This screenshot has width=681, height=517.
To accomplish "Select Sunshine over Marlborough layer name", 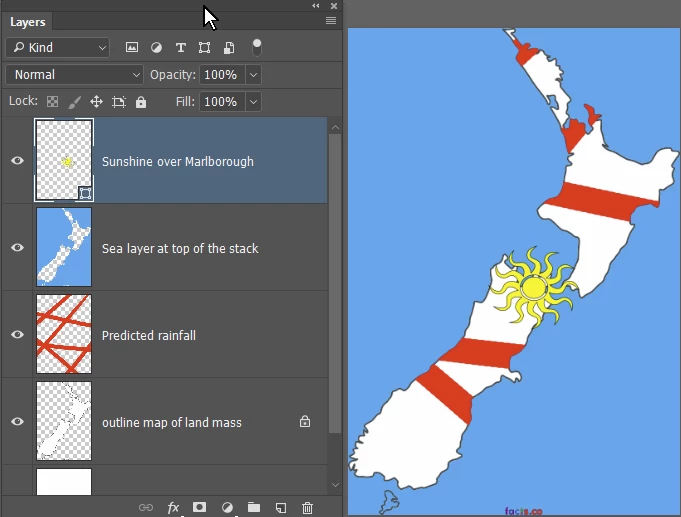I will 178,162.
